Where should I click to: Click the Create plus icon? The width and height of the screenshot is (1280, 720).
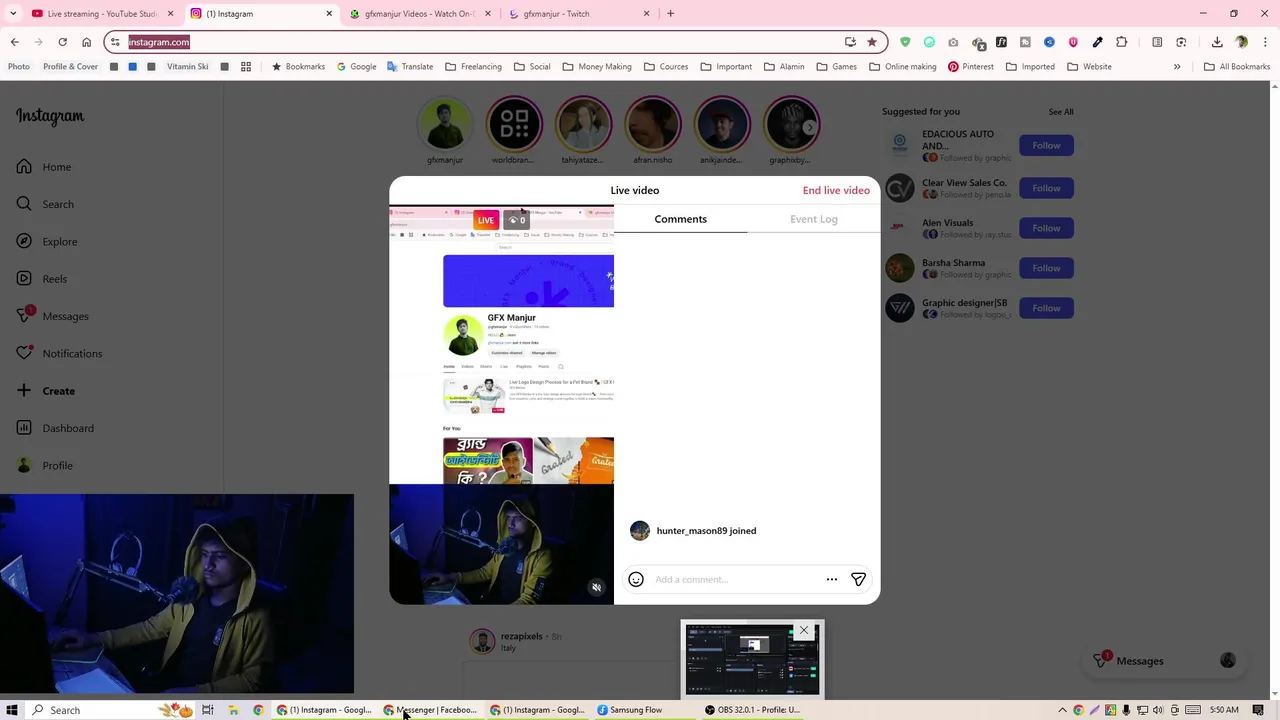pyautogui.click(x=24, y=391)
